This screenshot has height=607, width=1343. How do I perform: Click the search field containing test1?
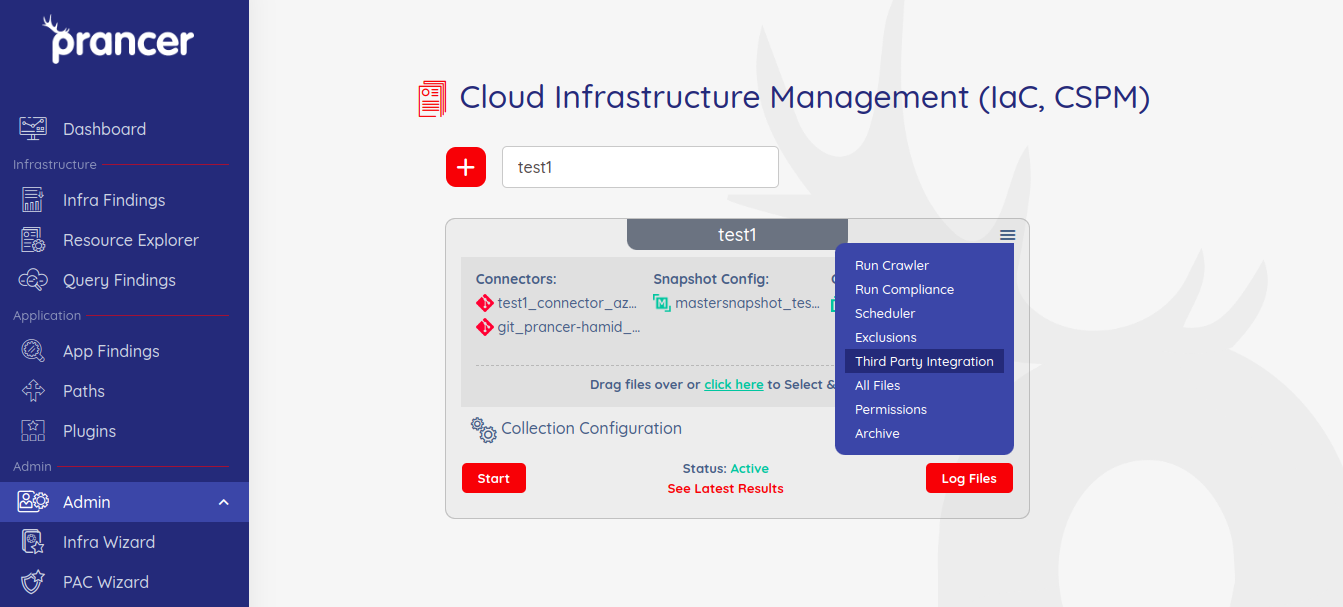640,167
